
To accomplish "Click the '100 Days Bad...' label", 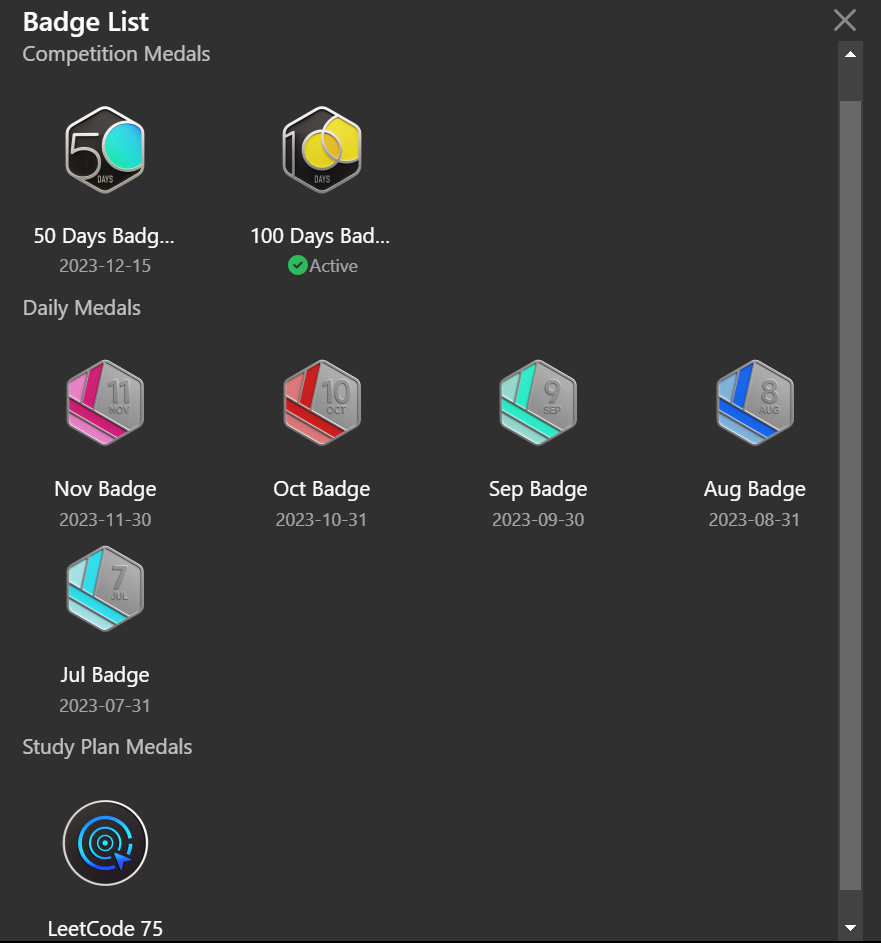I will (321, 236).
